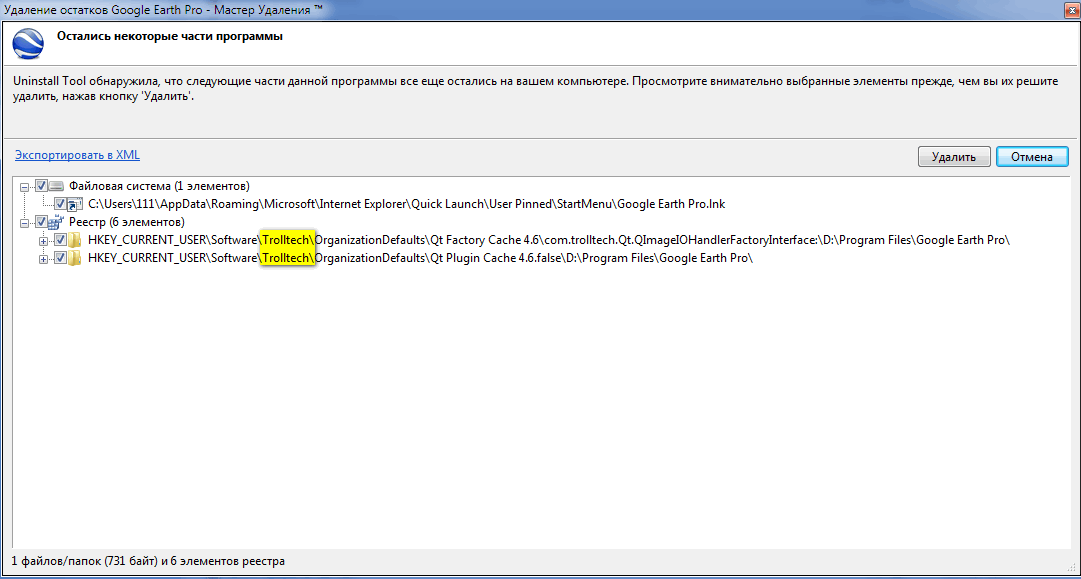
Task: Expand the Qt Factory Cache 4.6 registry key
Action: tap(43, 240)
